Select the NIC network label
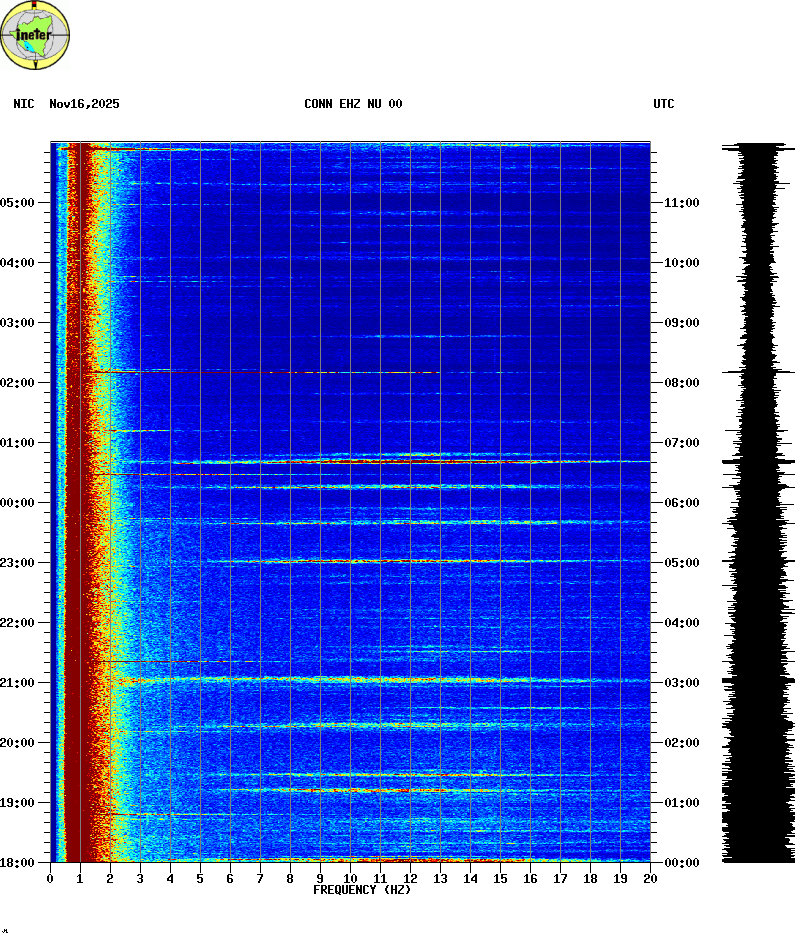Screen dimensions: 802x942 pos(24,104)
